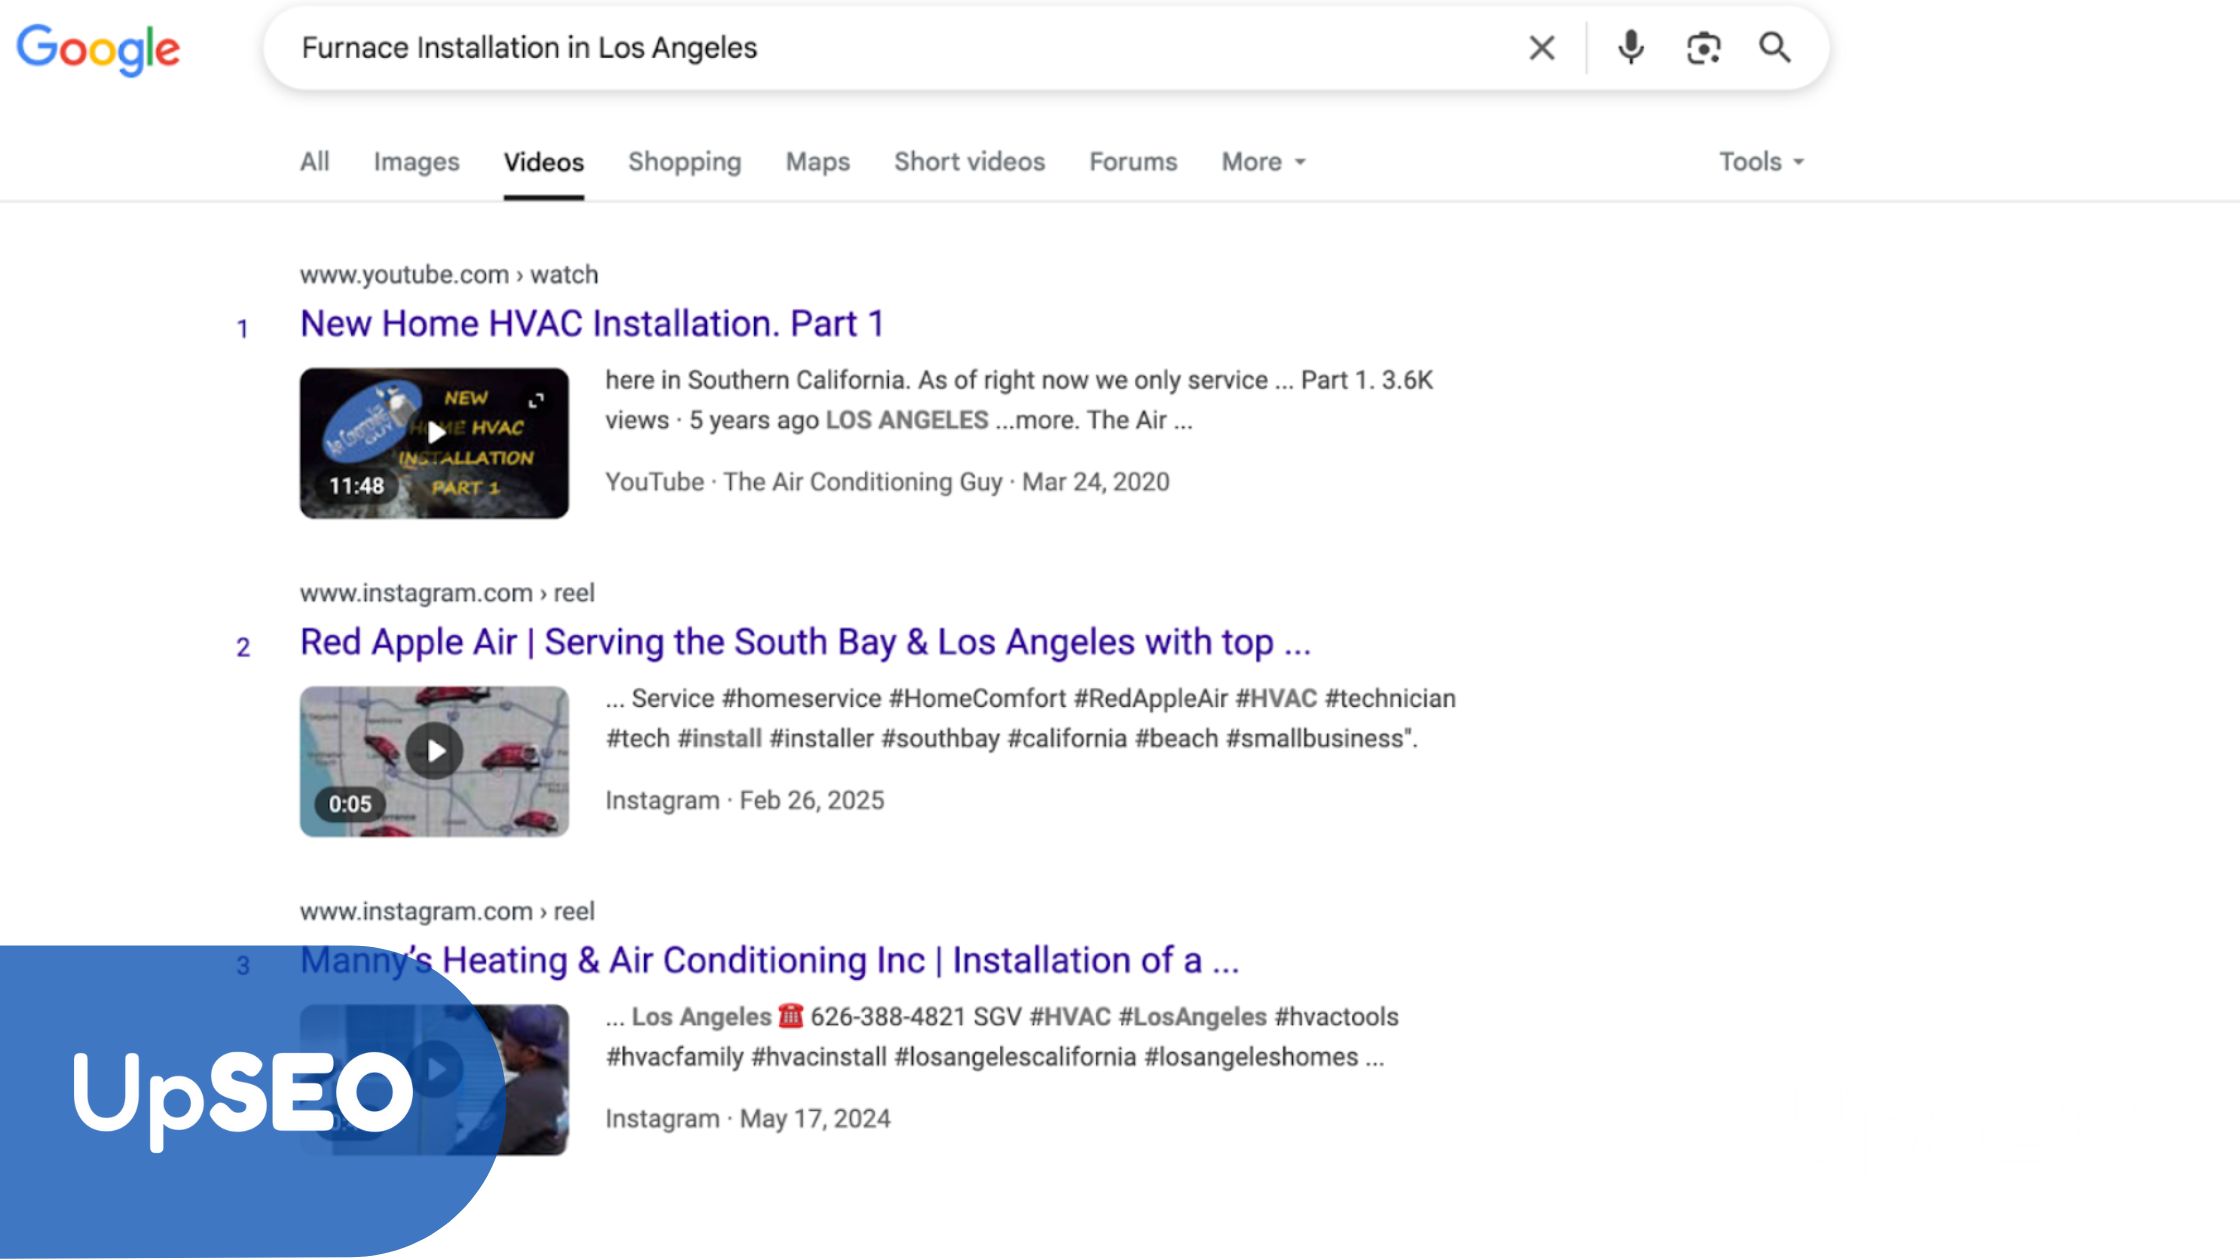Switch to the Maps tab
The width and height of the screenshot is (2240, 1260).
point(818,162)
